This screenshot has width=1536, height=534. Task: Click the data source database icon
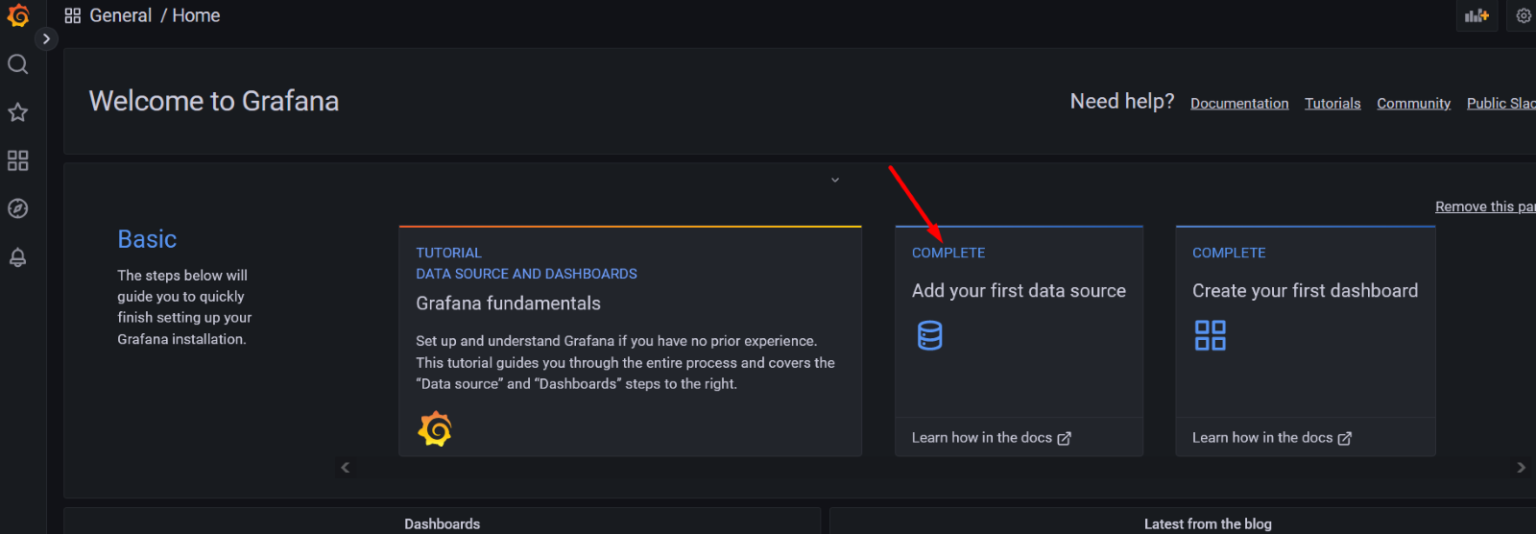tap(929, 335)
